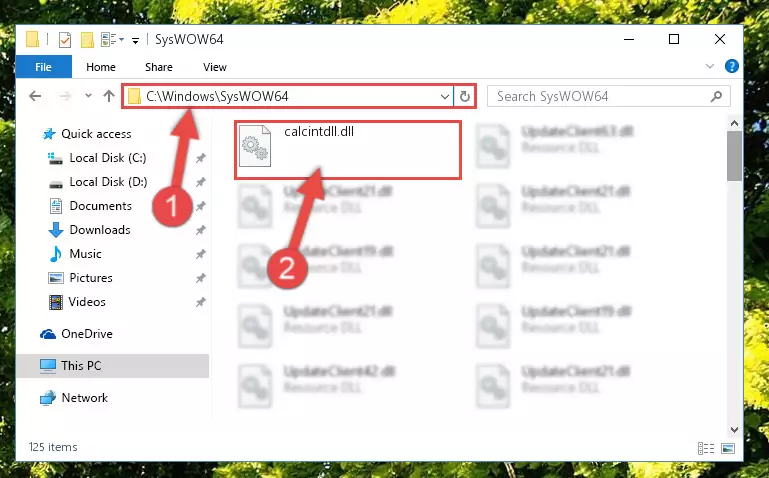The width and height of the screenshot is (769, 478).
Task: Select the calcintdll.dll file icon
Action: pos(255,146)
